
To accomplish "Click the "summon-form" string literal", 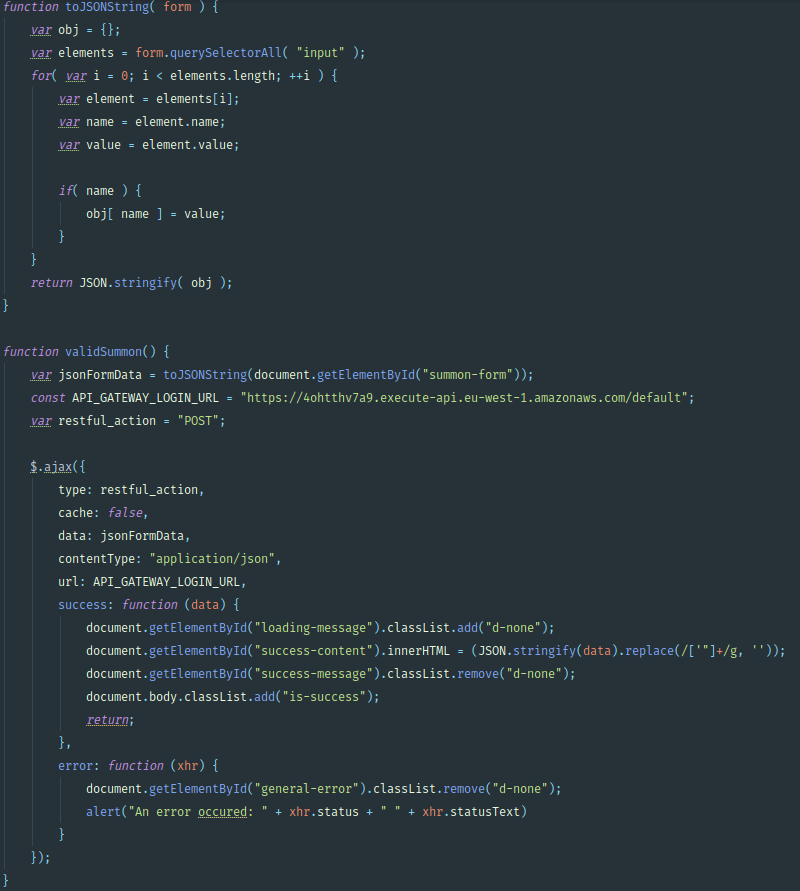I will [468, 374].
